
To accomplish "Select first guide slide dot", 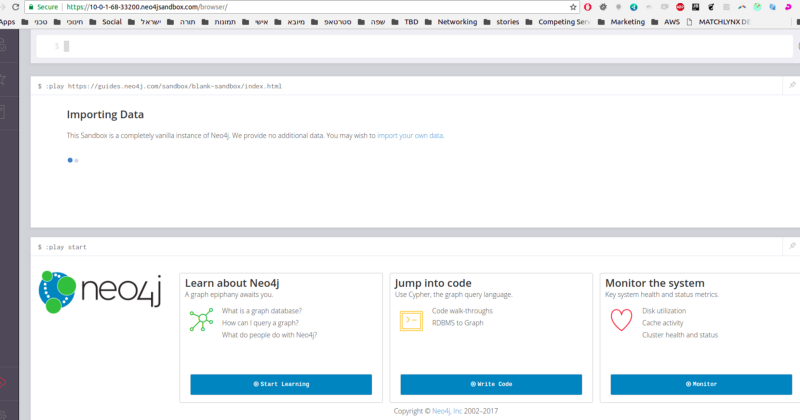I will click(x=70, y=160).
